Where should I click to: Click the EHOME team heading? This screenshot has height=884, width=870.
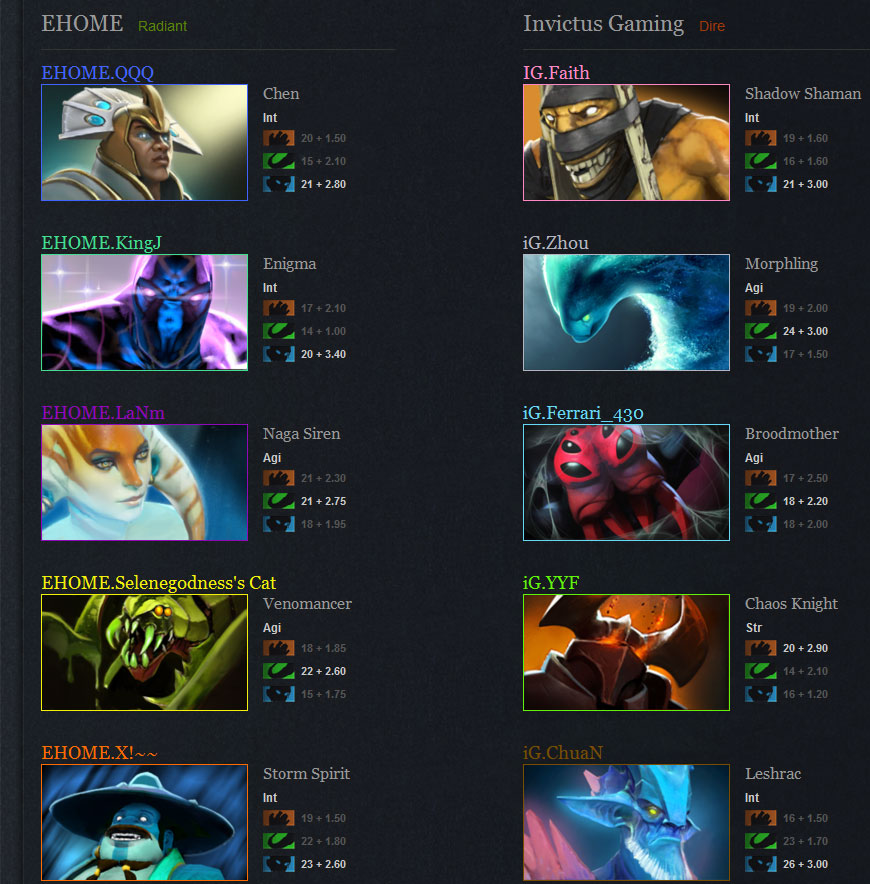(x=82, y=24)
